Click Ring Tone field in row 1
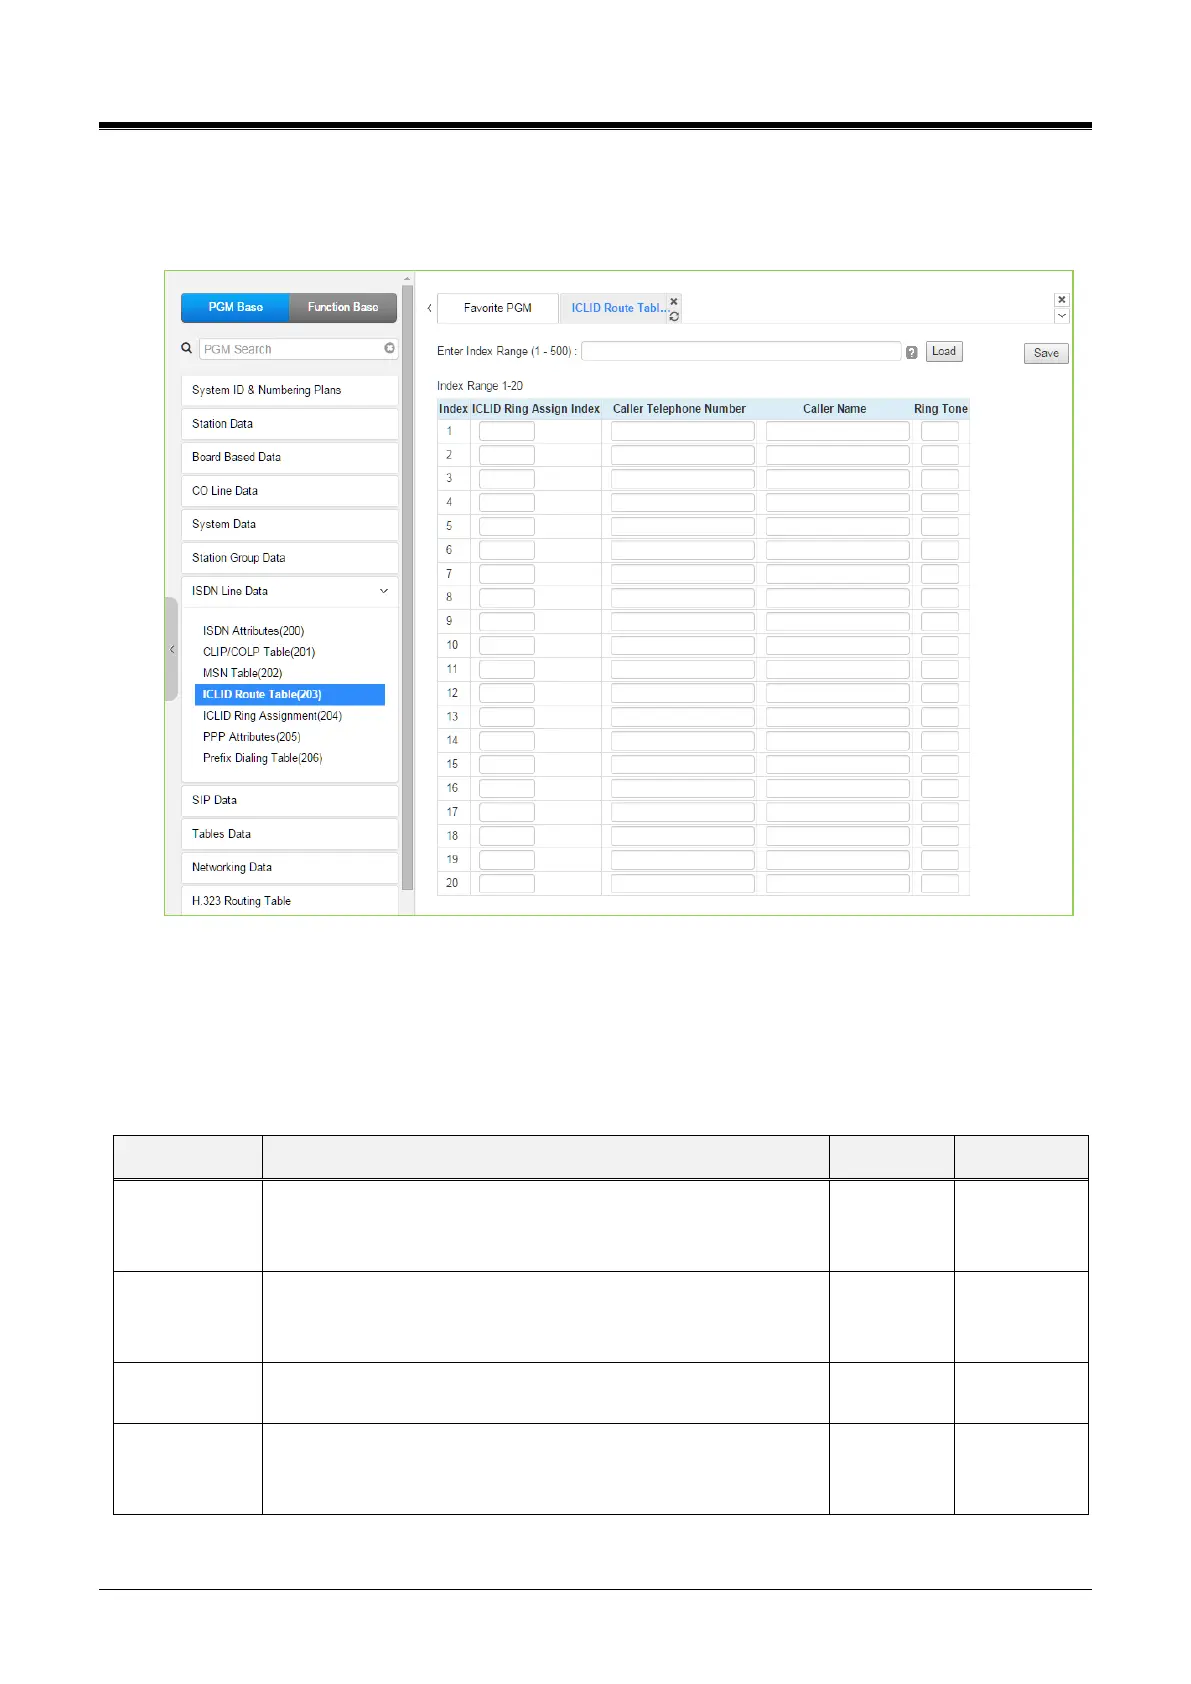 [x=940, y=431]
